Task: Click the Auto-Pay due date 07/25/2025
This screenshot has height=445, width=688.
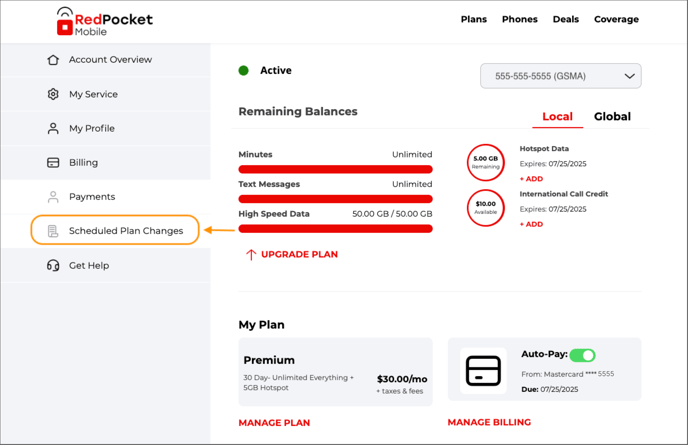Action: 559,389
